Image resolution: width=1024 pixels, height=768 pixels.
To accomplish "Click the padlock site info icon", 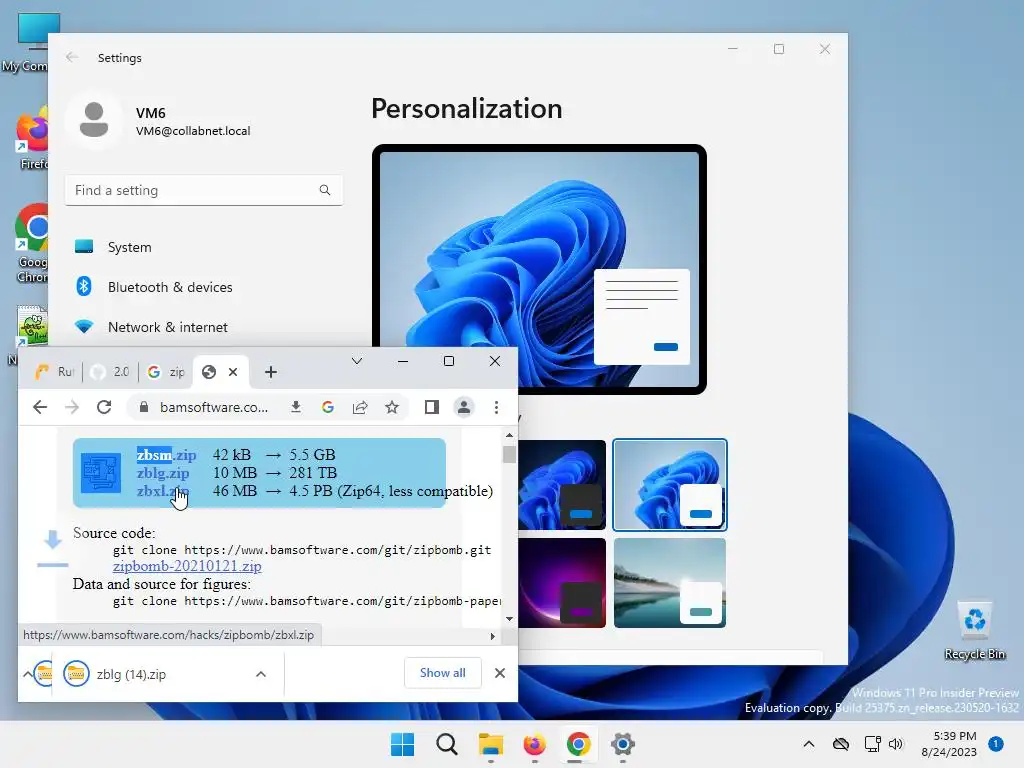I will point(144,408).
